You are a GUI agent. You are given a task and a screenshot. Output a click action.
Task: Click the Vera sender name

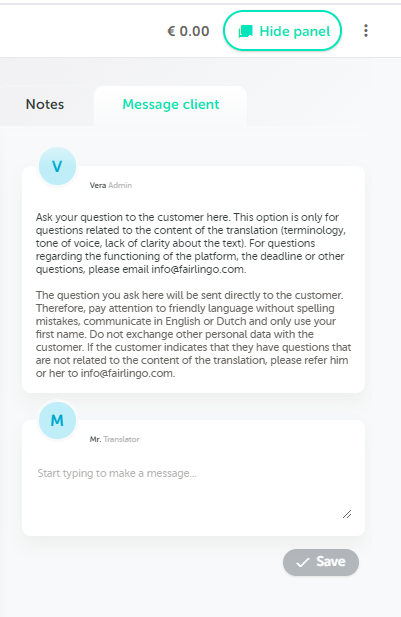[x=98, y=185]
